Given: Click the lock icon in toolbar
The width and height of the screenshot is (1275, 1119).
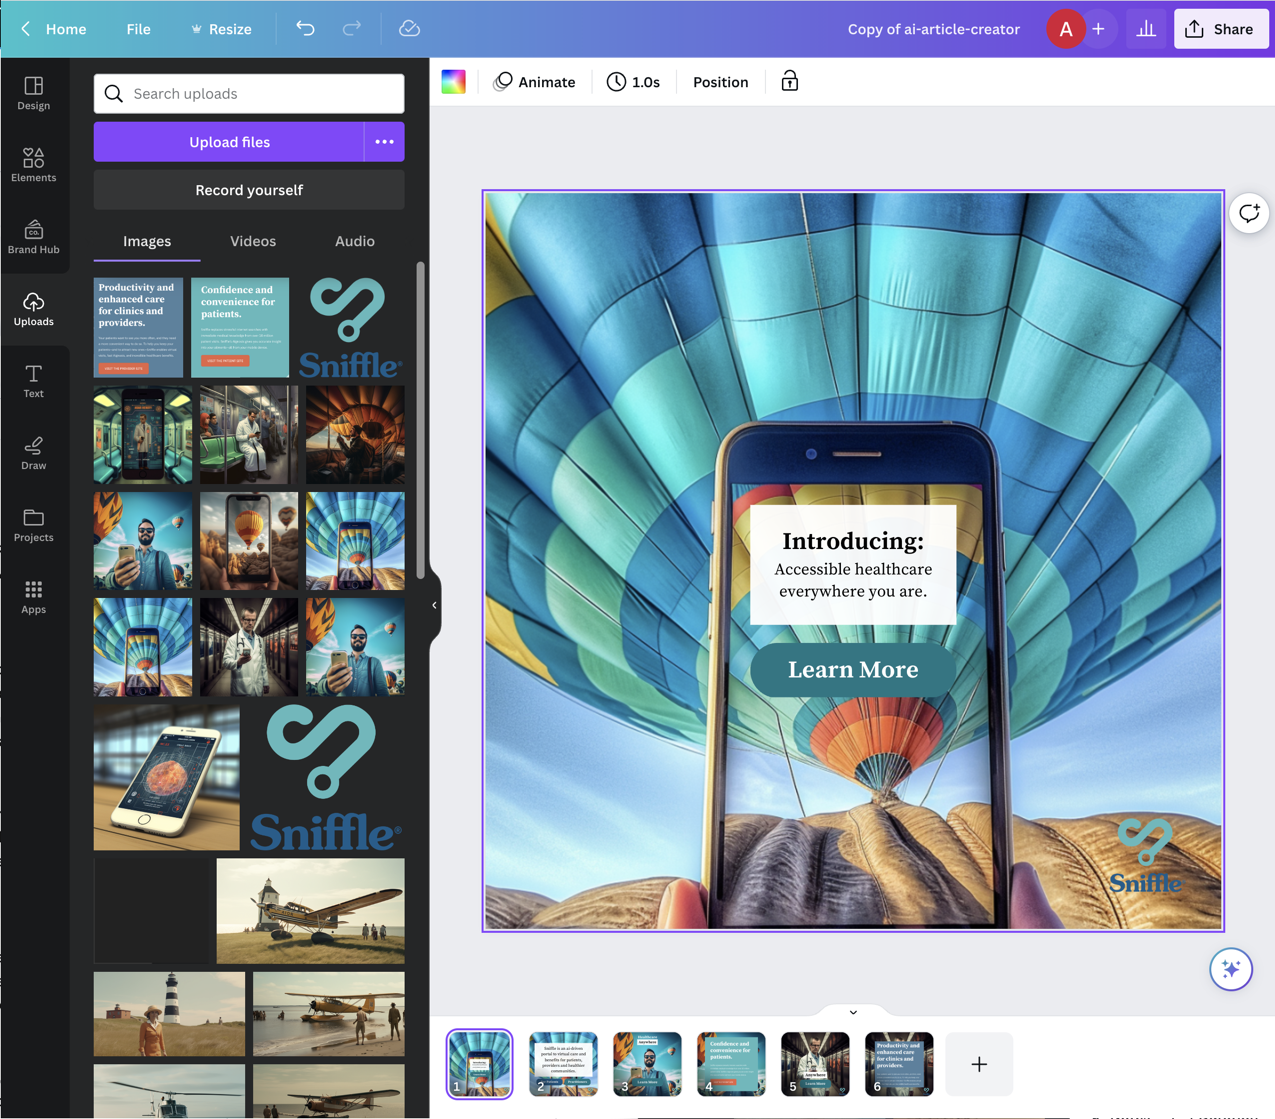Looking at the screenshot, I should (790, 82).
